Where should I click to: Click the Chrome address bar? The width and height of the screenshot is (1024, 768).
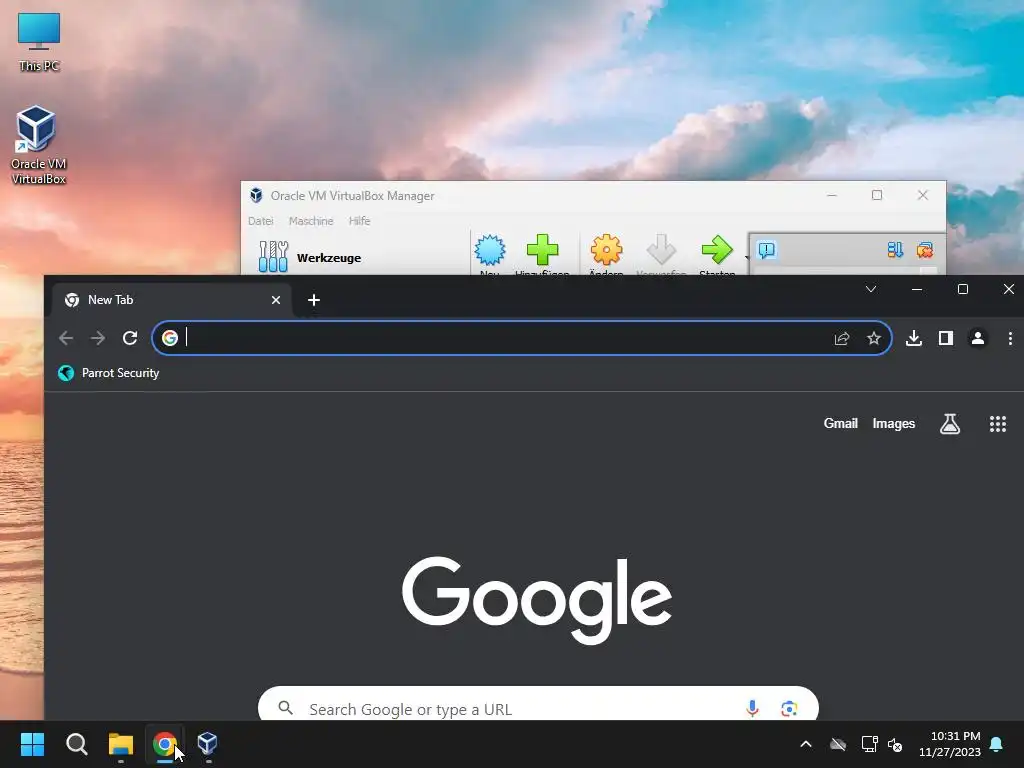(521, 338)
